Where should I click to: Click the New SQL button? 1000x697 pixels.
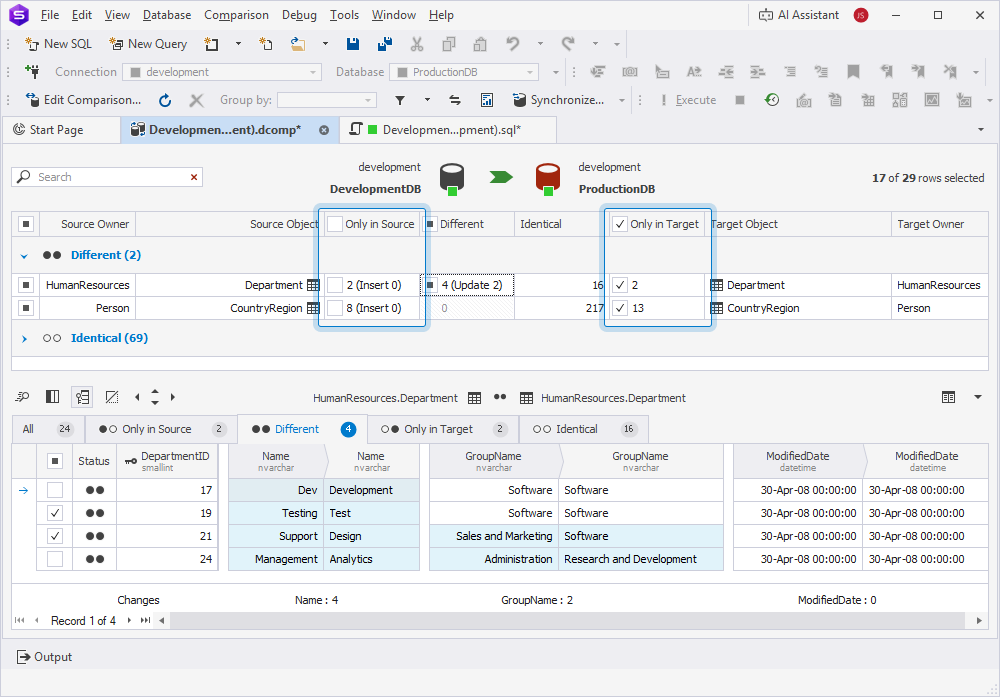[58, 44]
